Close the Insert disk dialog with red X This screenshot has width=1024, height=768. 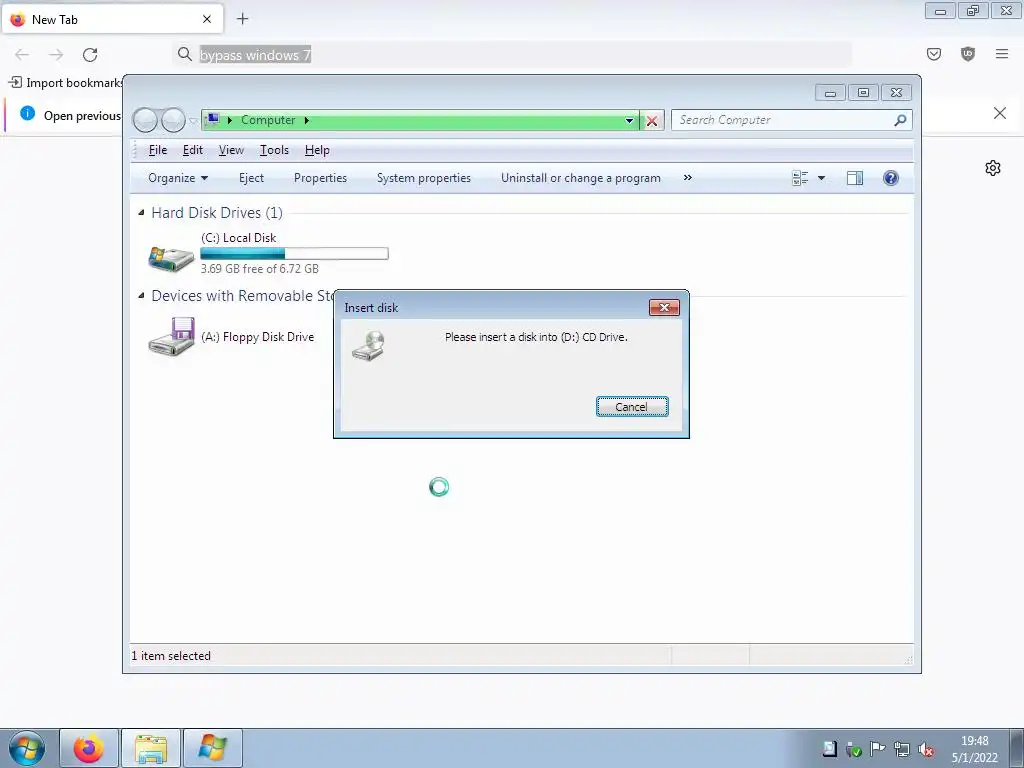(x=664, y=308)
